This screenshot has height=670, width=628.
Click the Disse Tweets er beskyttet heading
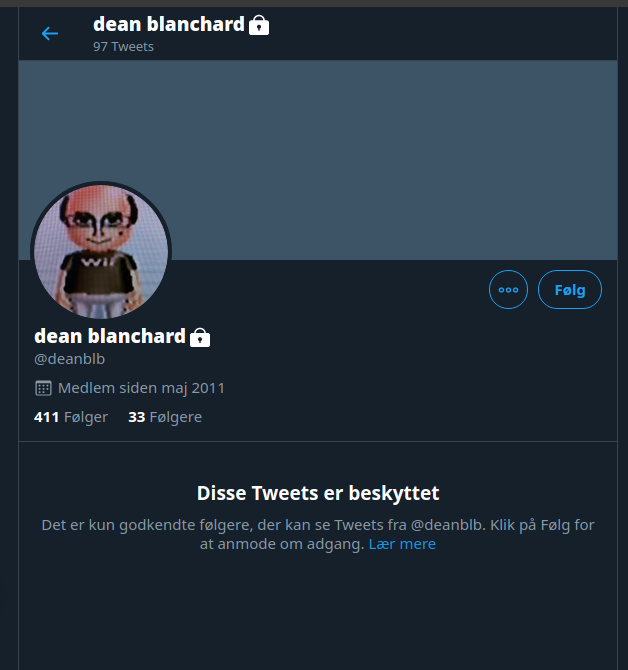click(x=318, y=493)
